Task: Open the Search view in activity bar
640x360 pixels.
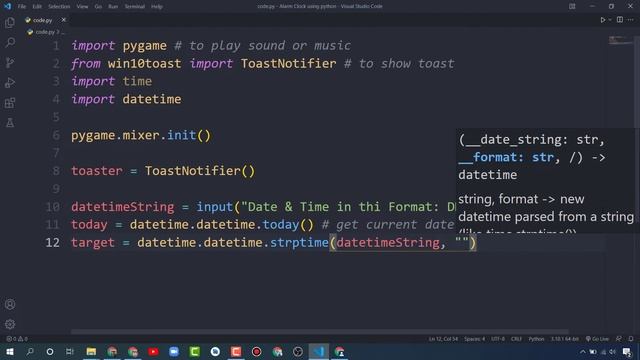Action: pos(10,42)
